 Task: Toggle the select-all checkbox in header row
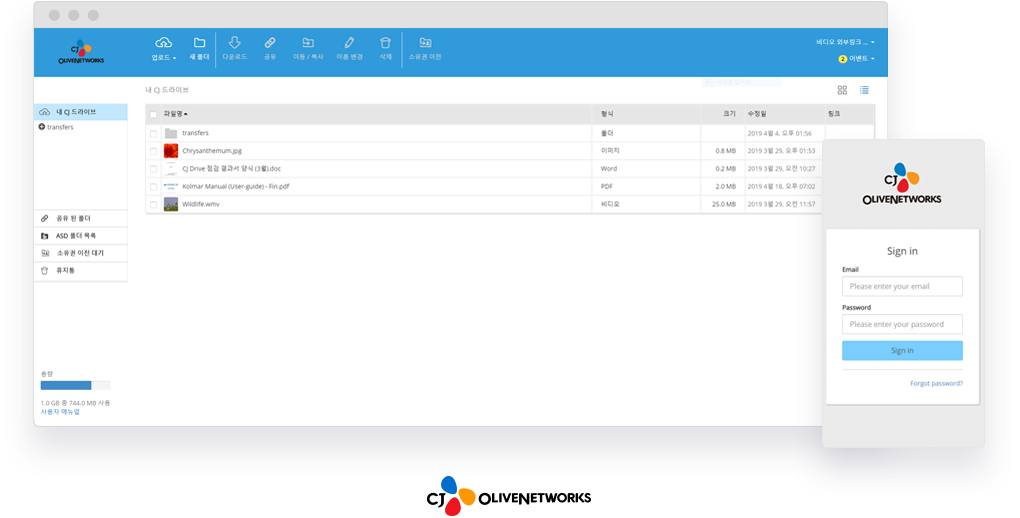tap(154, 115)
